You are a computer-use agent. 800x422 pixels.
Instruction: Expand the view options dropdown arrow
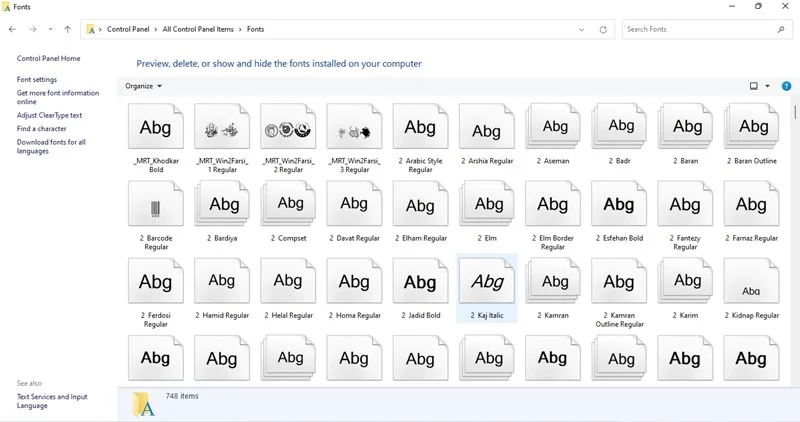pos(767,86)
